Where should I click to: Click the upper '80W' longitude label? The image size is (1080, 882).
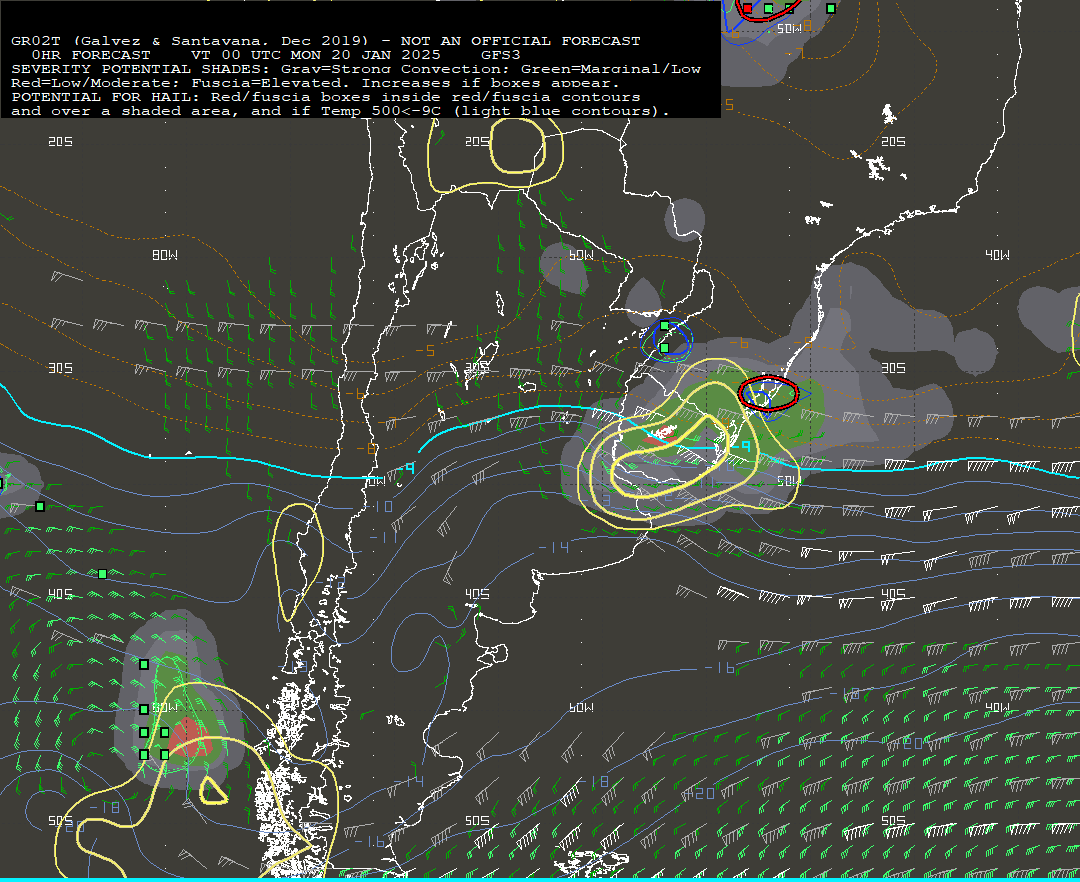coord(165,255)
